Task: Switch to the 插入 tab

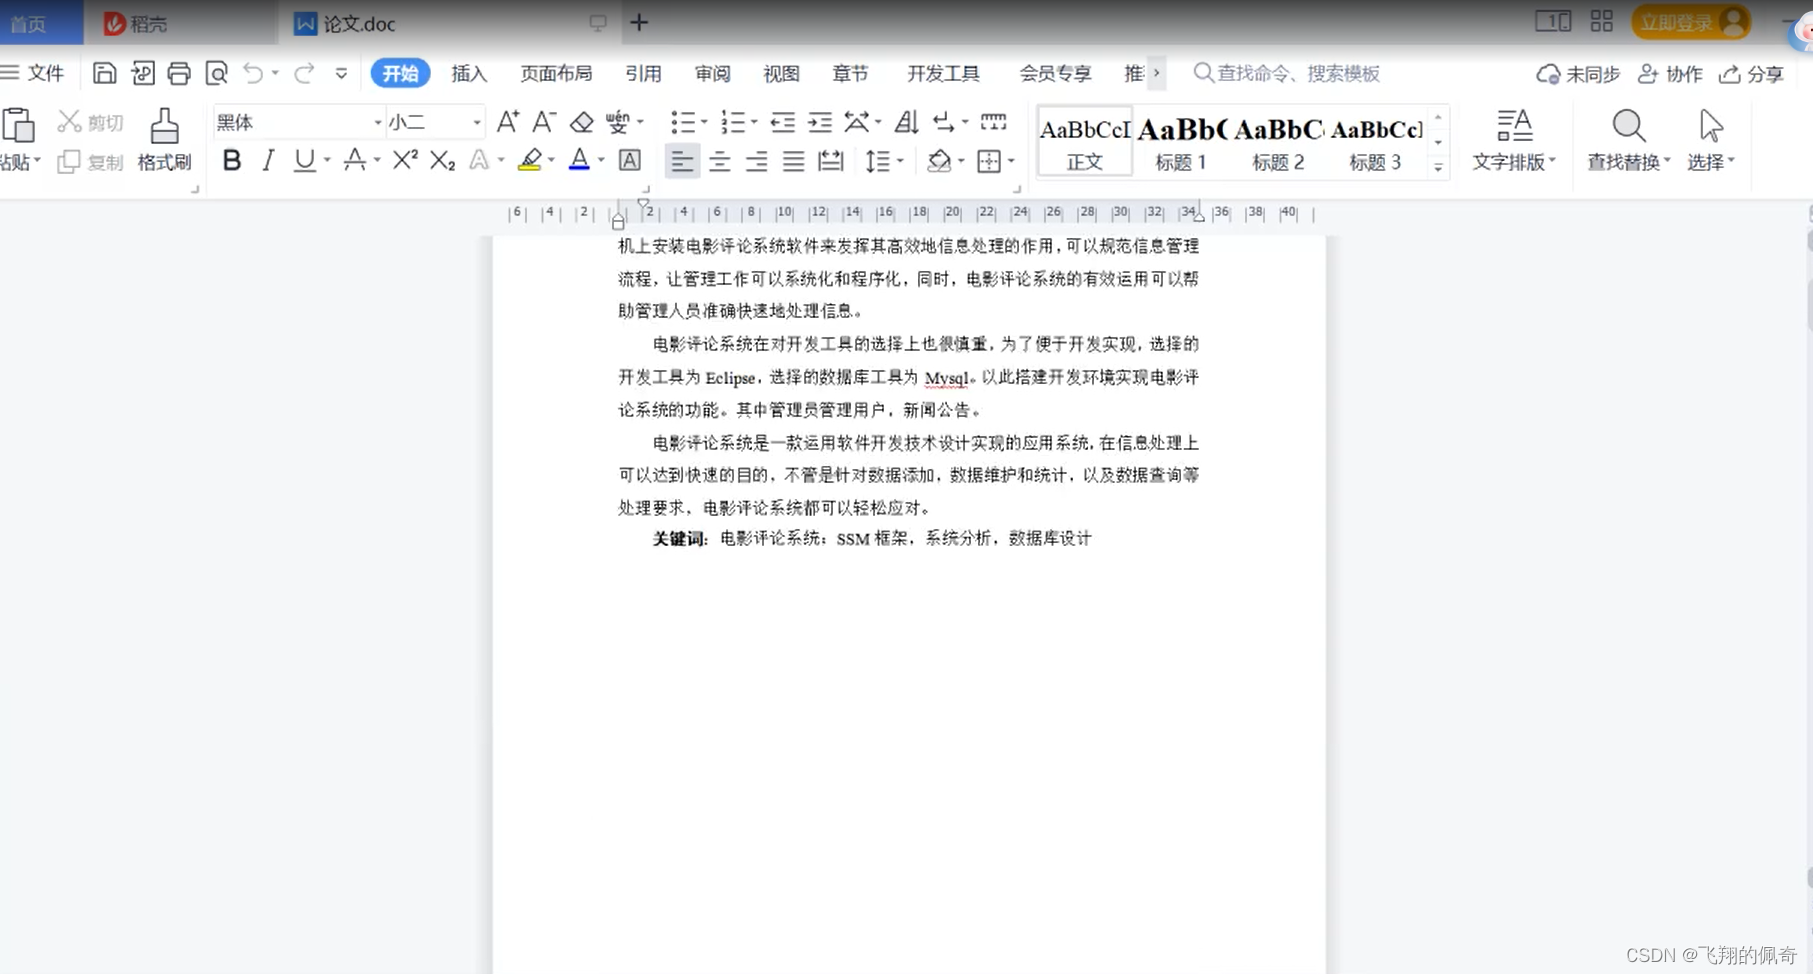Action: [469, 73]
